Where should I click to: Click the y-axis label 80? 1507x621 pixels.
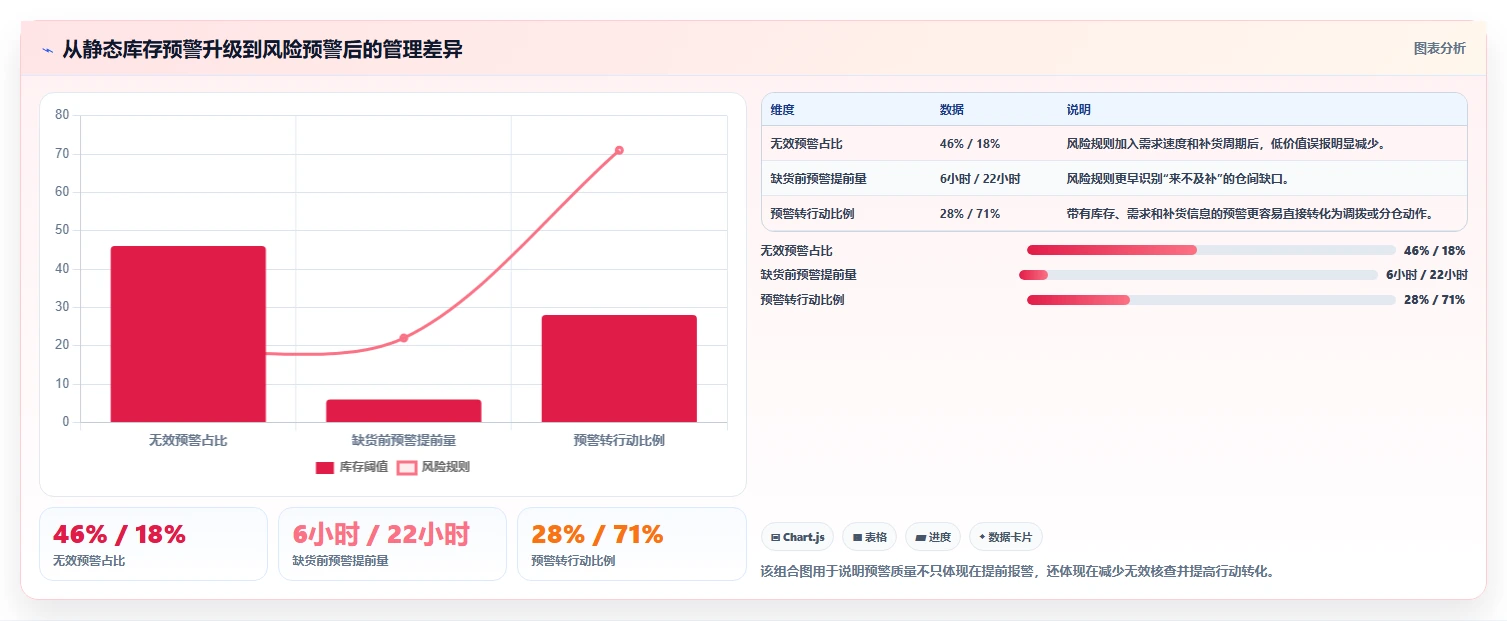tap(62, 115)
